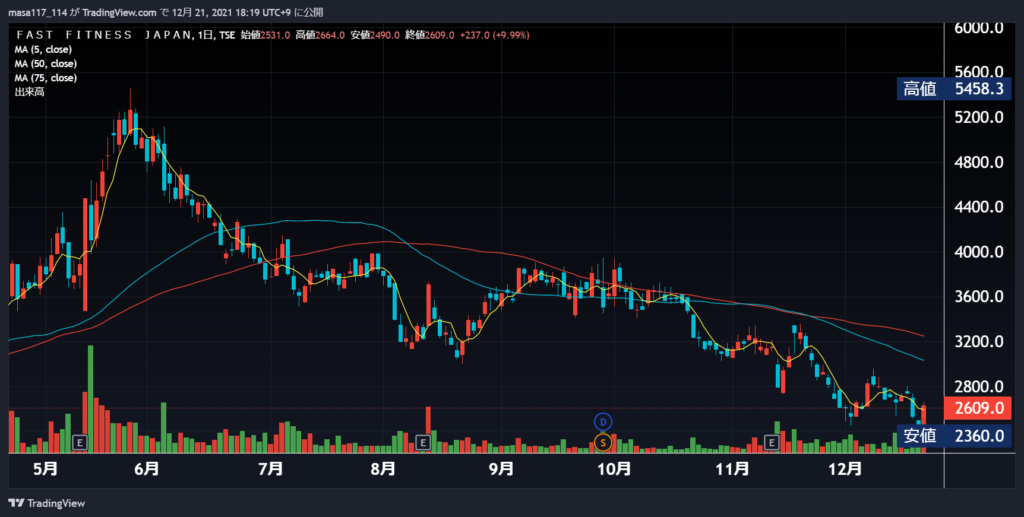Click the blue D dividend marker icon
This screenshot has height=517, width=1024.
point(603,422)
